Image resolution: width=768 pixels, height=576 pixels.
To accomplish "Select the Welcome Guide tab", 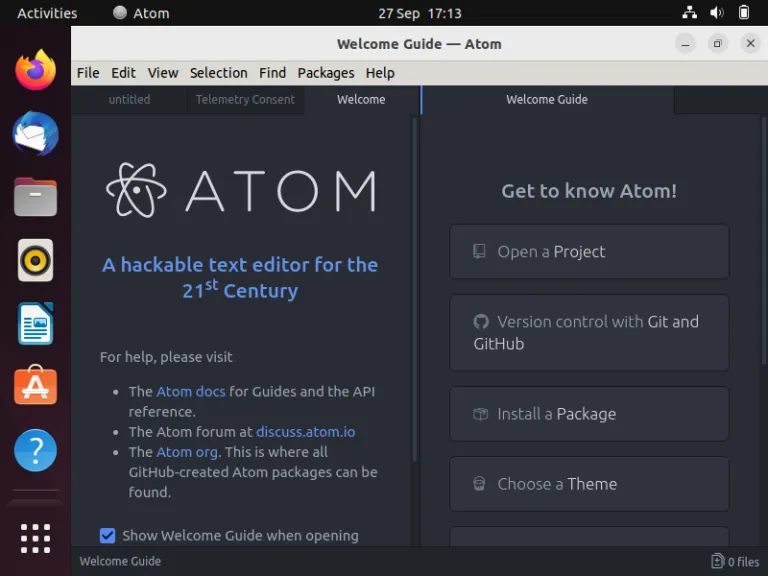I will 547,99.
